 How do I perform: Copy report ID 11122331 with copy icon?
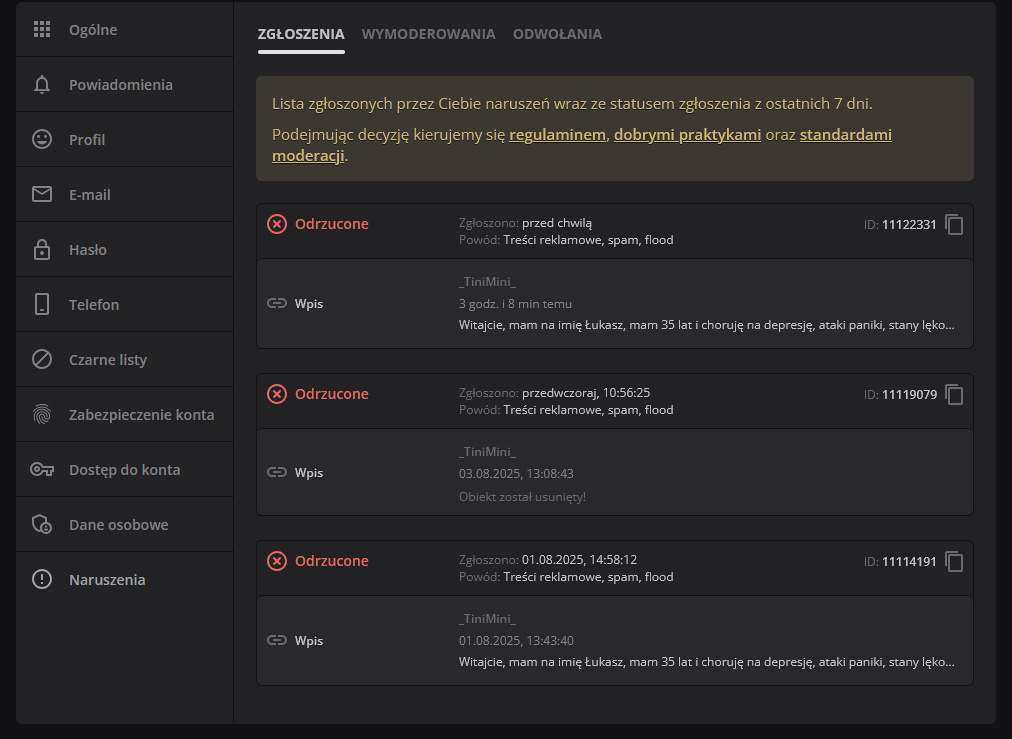(x=954, y=225)
